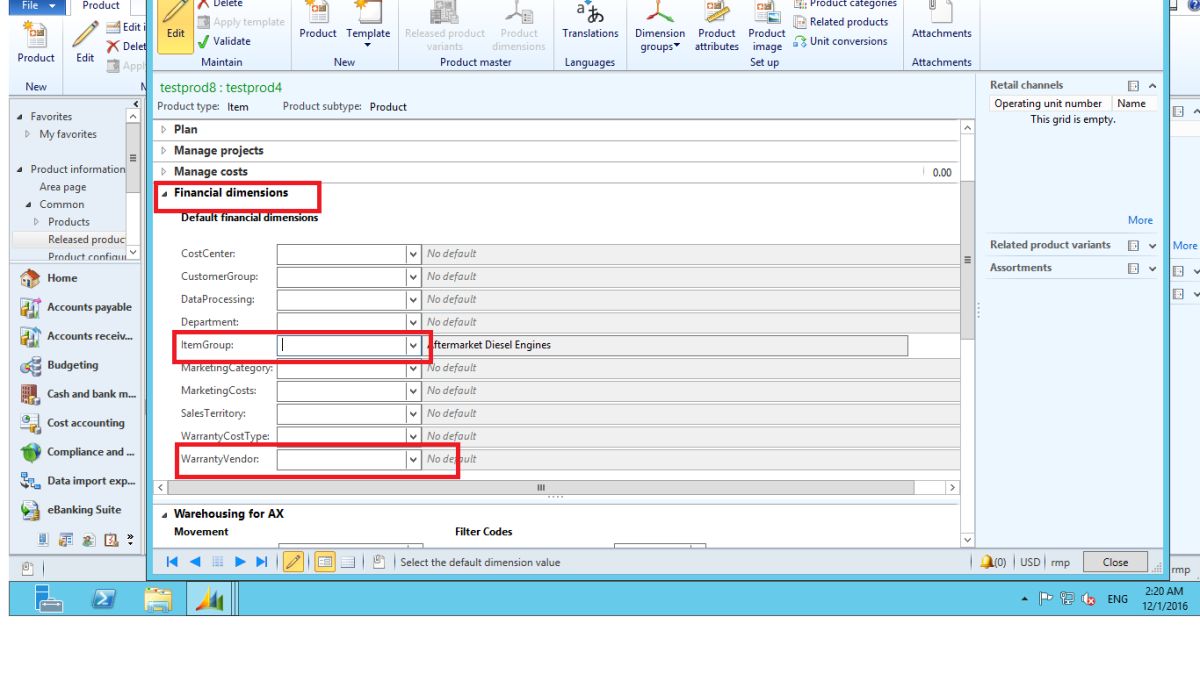Click the document handling icon in status bar
This screenshot has width=1200, height=674.
[379, 562]
